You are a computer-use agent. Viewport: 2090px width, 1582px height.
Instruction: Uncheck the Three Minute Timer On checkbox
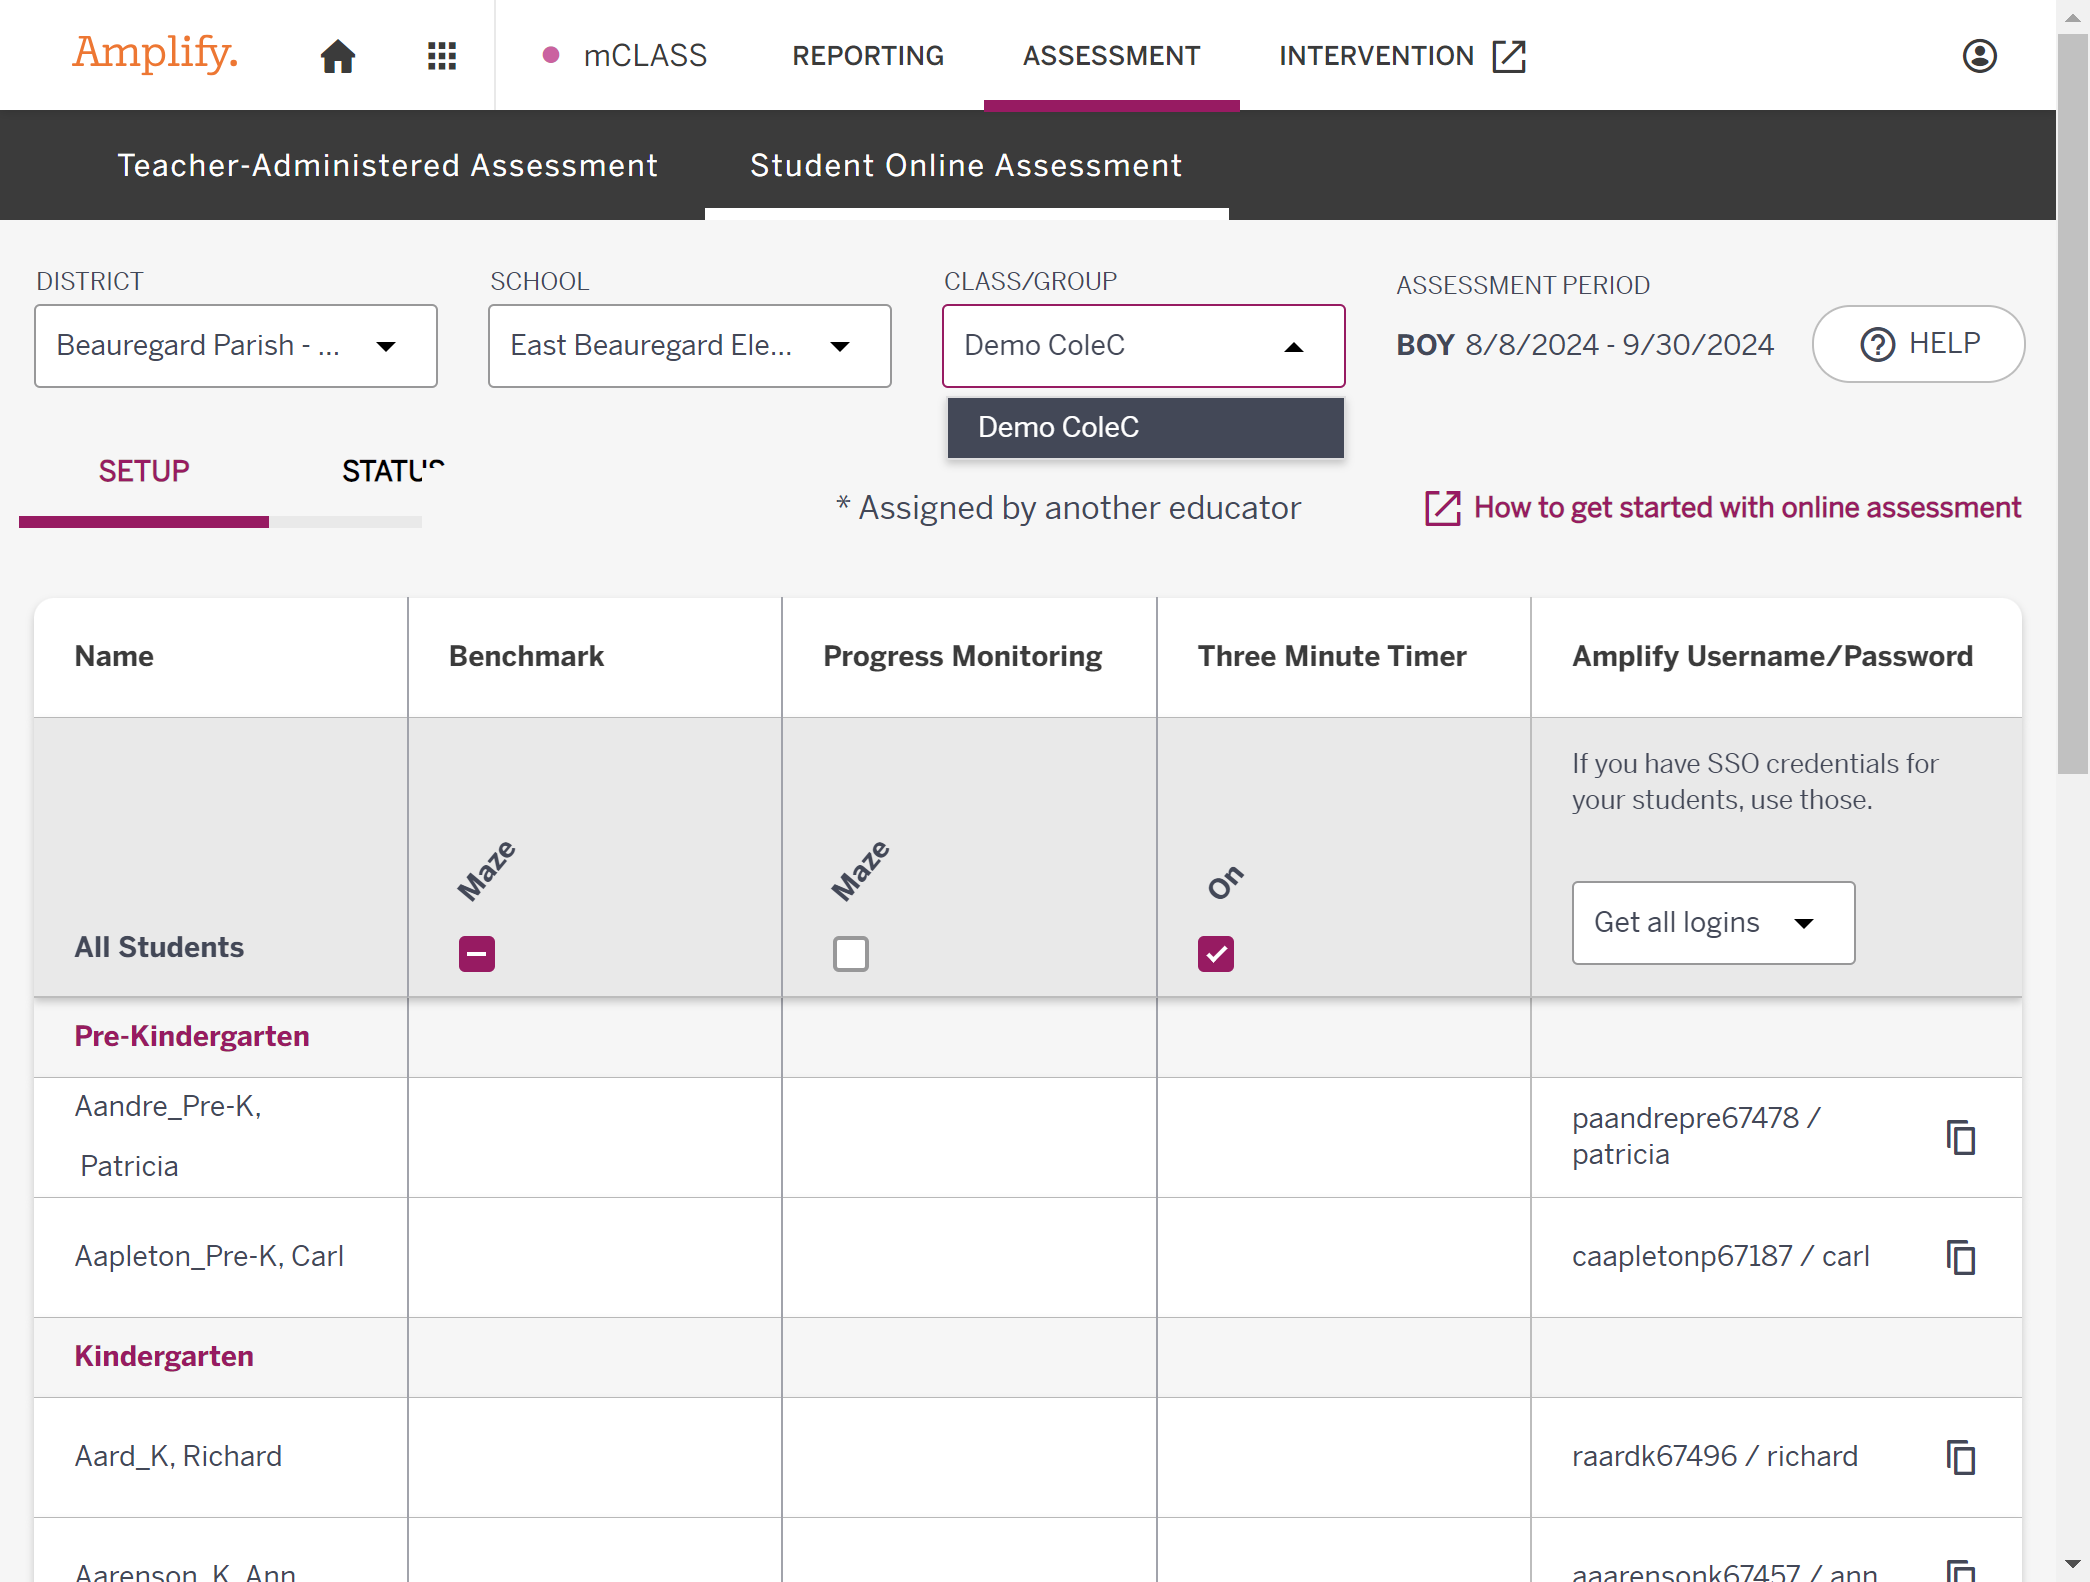pos(1216,954)
